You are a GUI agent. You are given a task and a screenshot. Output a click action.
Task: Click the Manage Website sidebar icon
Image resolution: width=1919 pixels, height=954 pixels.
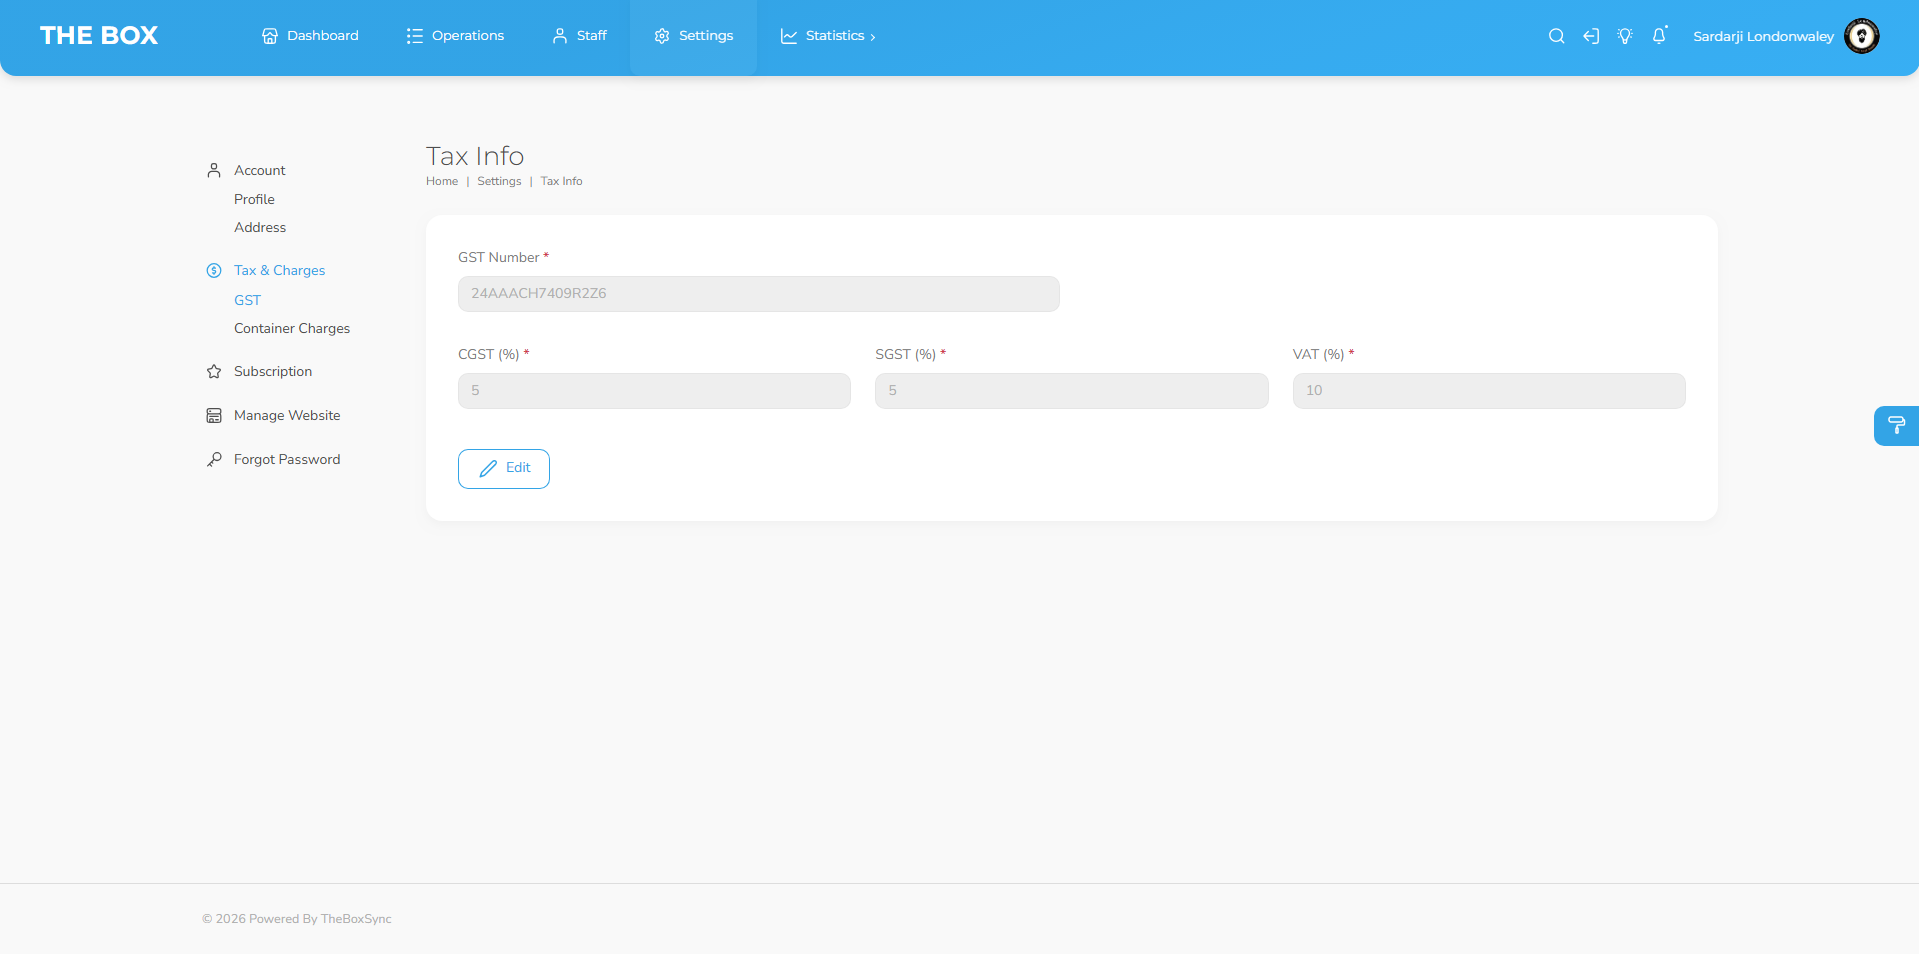(x=214, y=416)
